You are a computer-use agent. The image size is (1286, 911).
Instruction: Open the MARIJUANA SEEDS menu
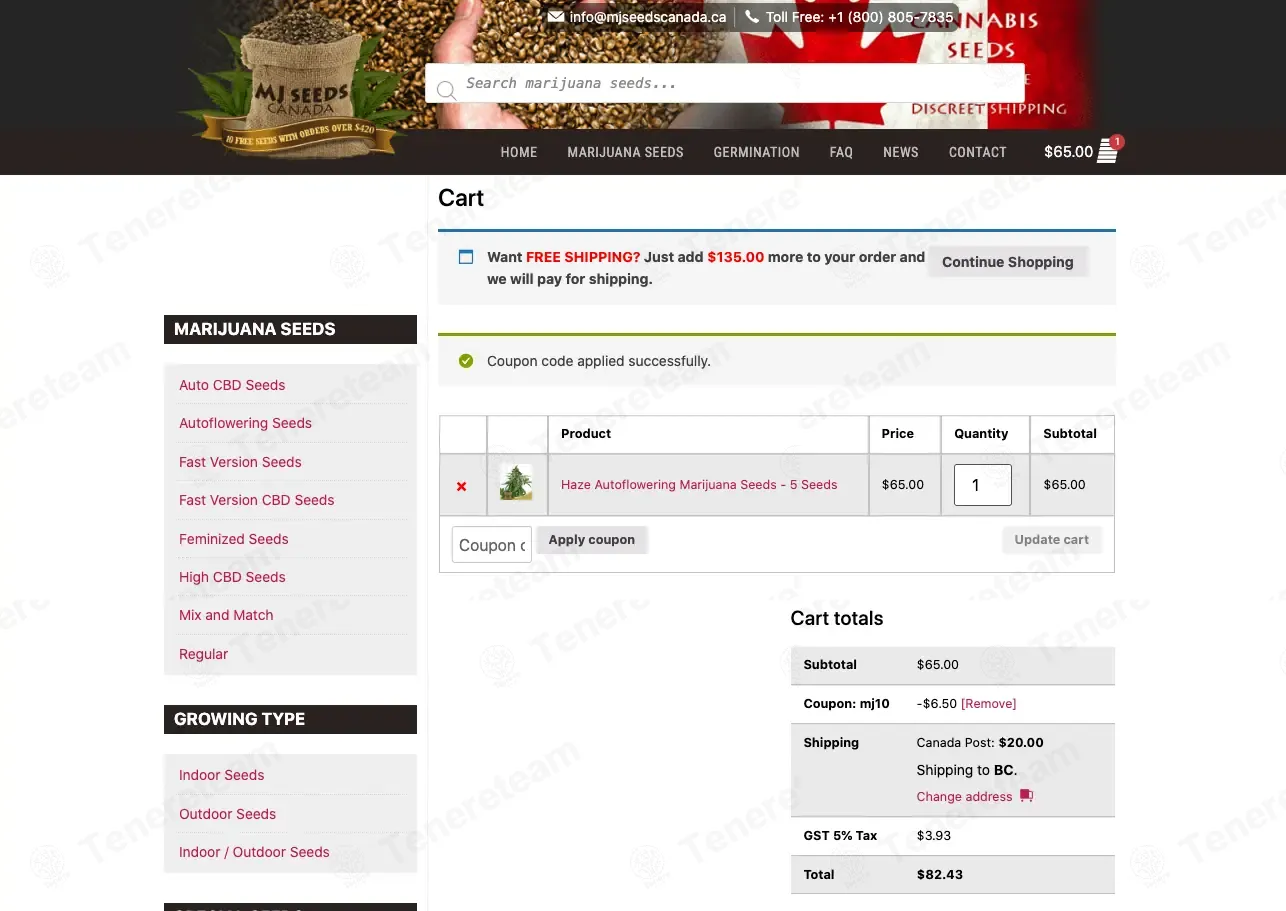pyautogui.click(x=625, y=152)
